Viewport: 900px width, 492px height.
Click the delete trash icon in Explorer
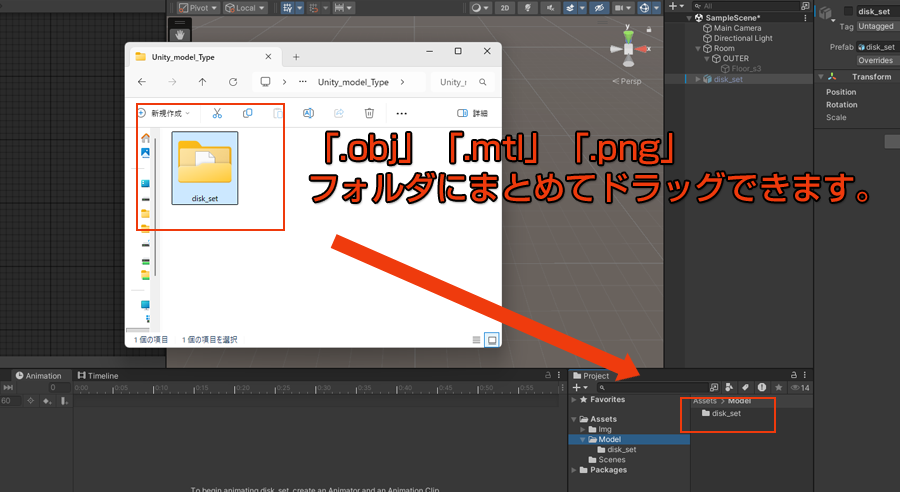(x=369, y=114)
